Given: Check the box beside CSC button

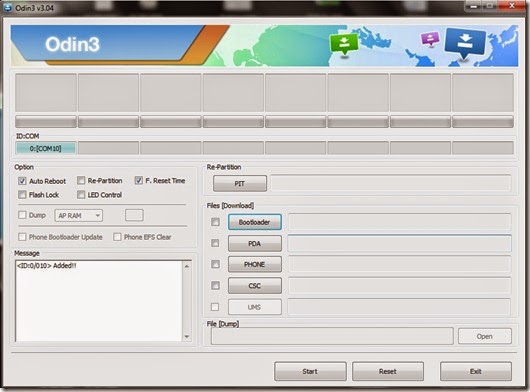Looking at the screenshot, I should [215, 286].
